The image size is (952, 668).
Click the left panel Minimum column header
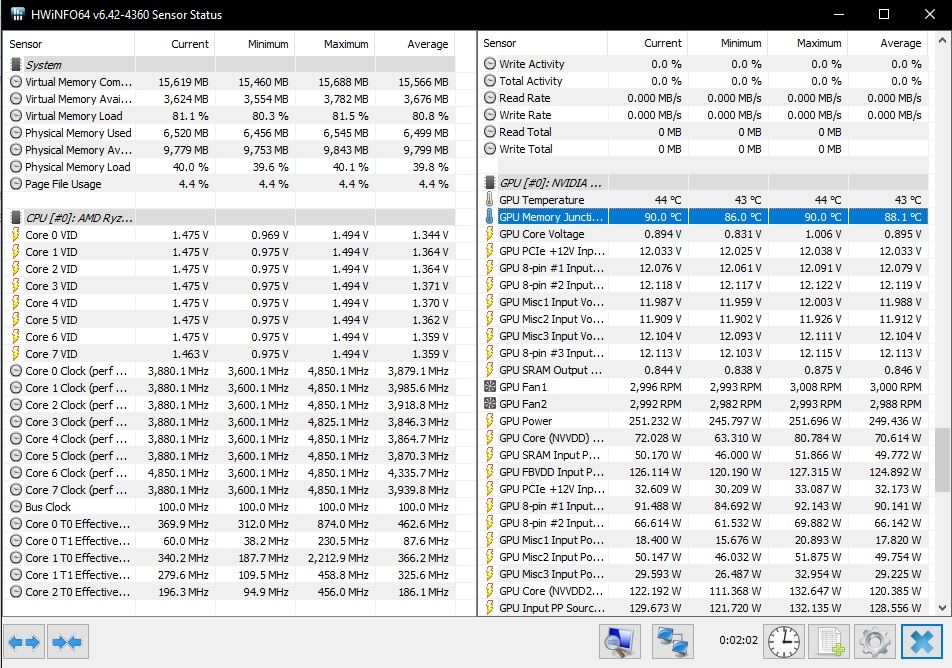click(255, 44)
